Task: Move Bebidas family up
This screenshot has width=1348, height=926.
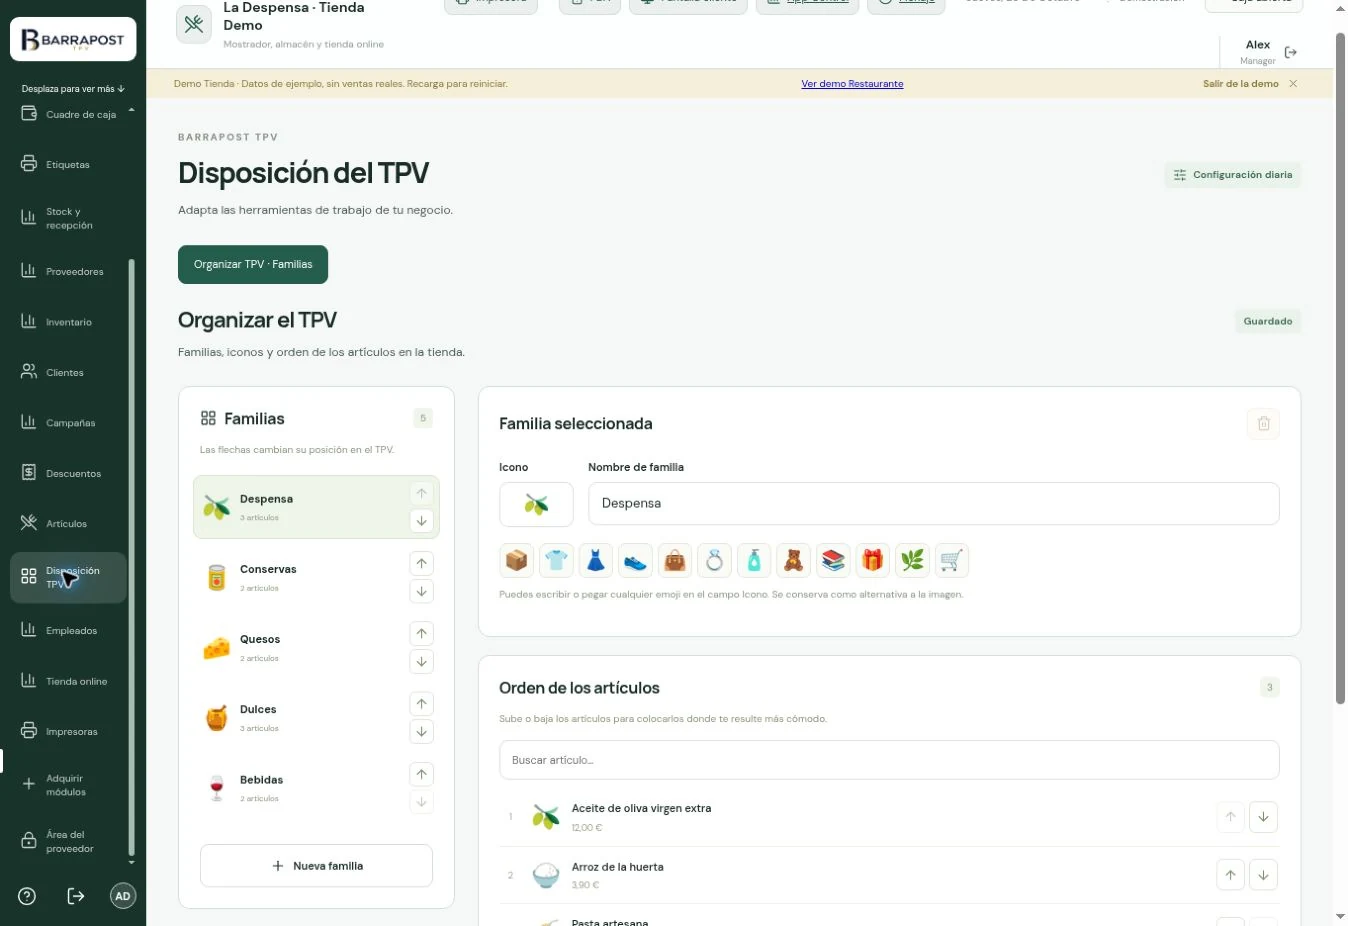Action: pos(422,774)
